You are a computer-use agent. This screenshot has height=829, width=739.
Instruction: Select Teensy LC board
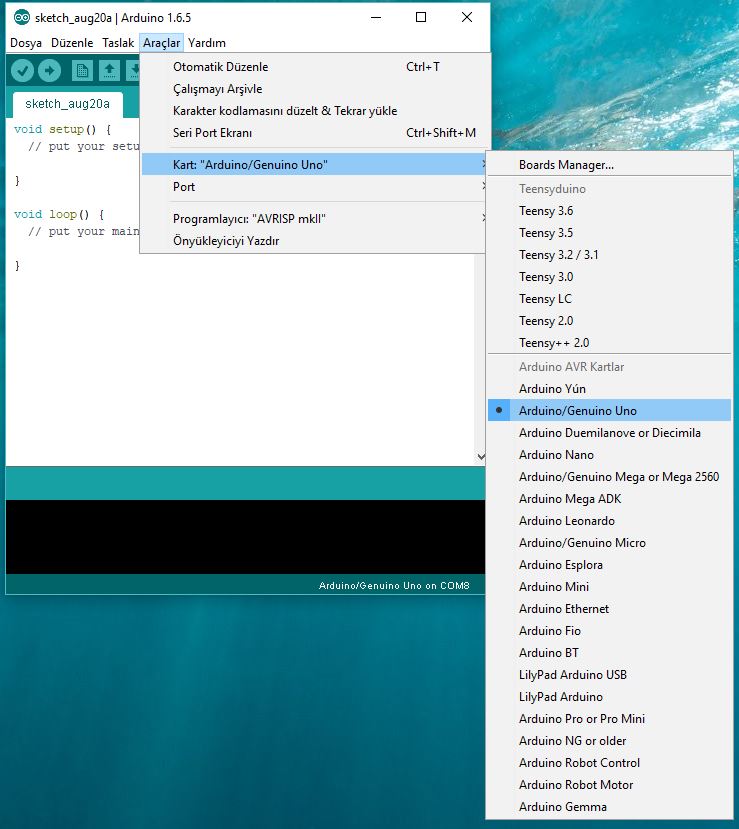pos(609,299)
